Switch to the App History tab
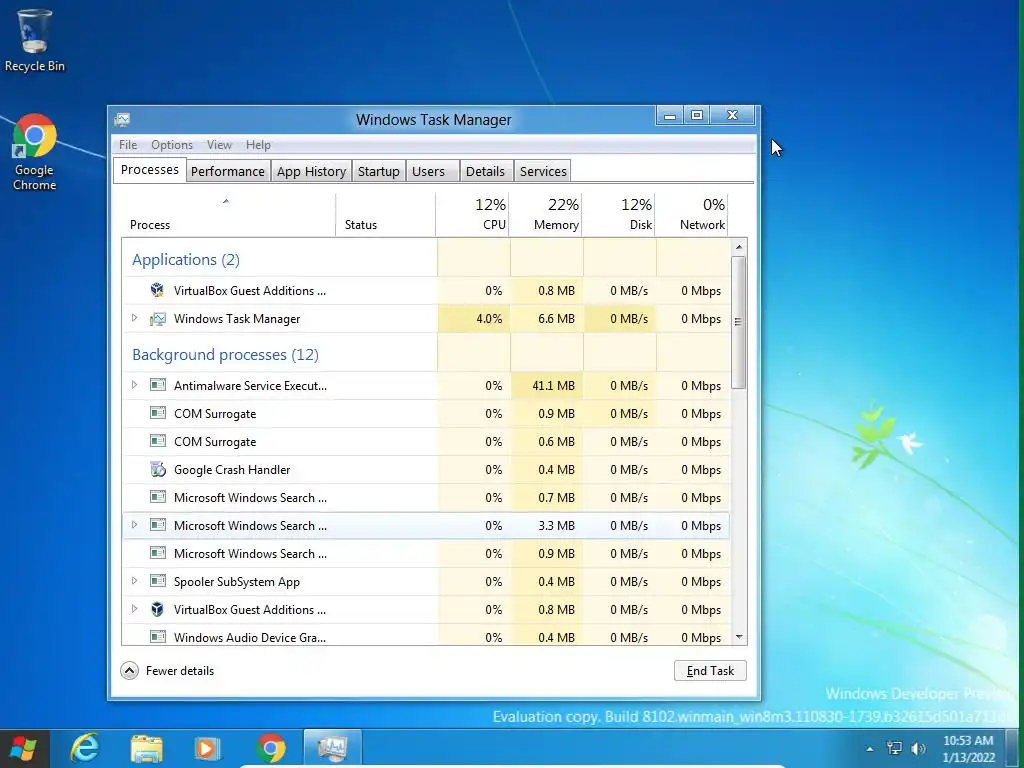Image resolution: width=1024 pixels, height=768 pixels. click(312, 171)
